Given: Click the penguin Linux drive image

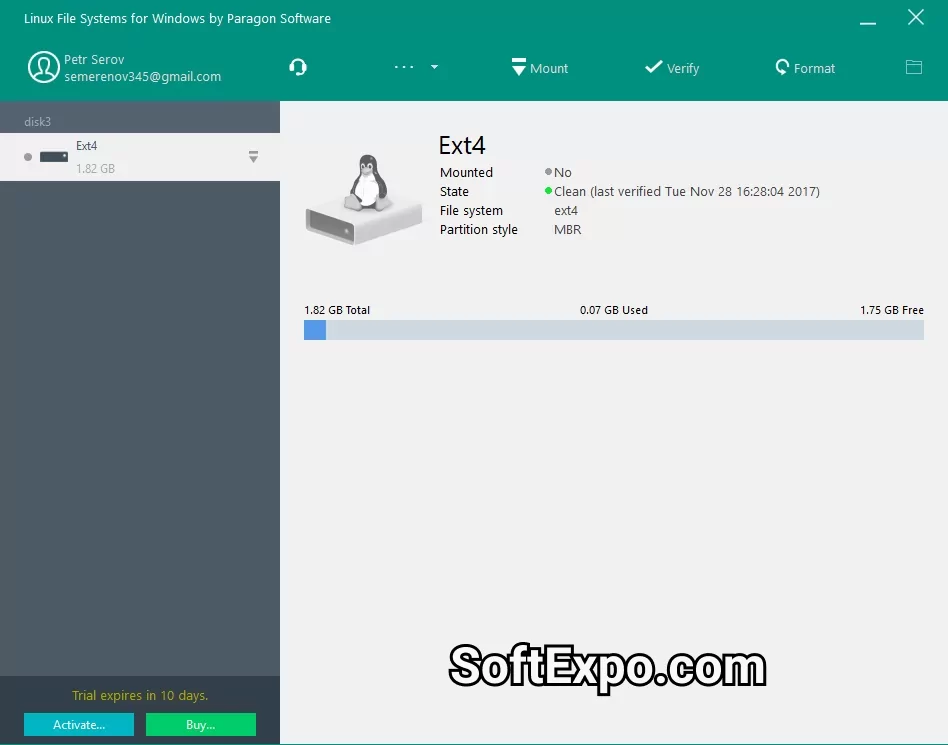Looking at the screenshot, I should (x=365, y=197).
